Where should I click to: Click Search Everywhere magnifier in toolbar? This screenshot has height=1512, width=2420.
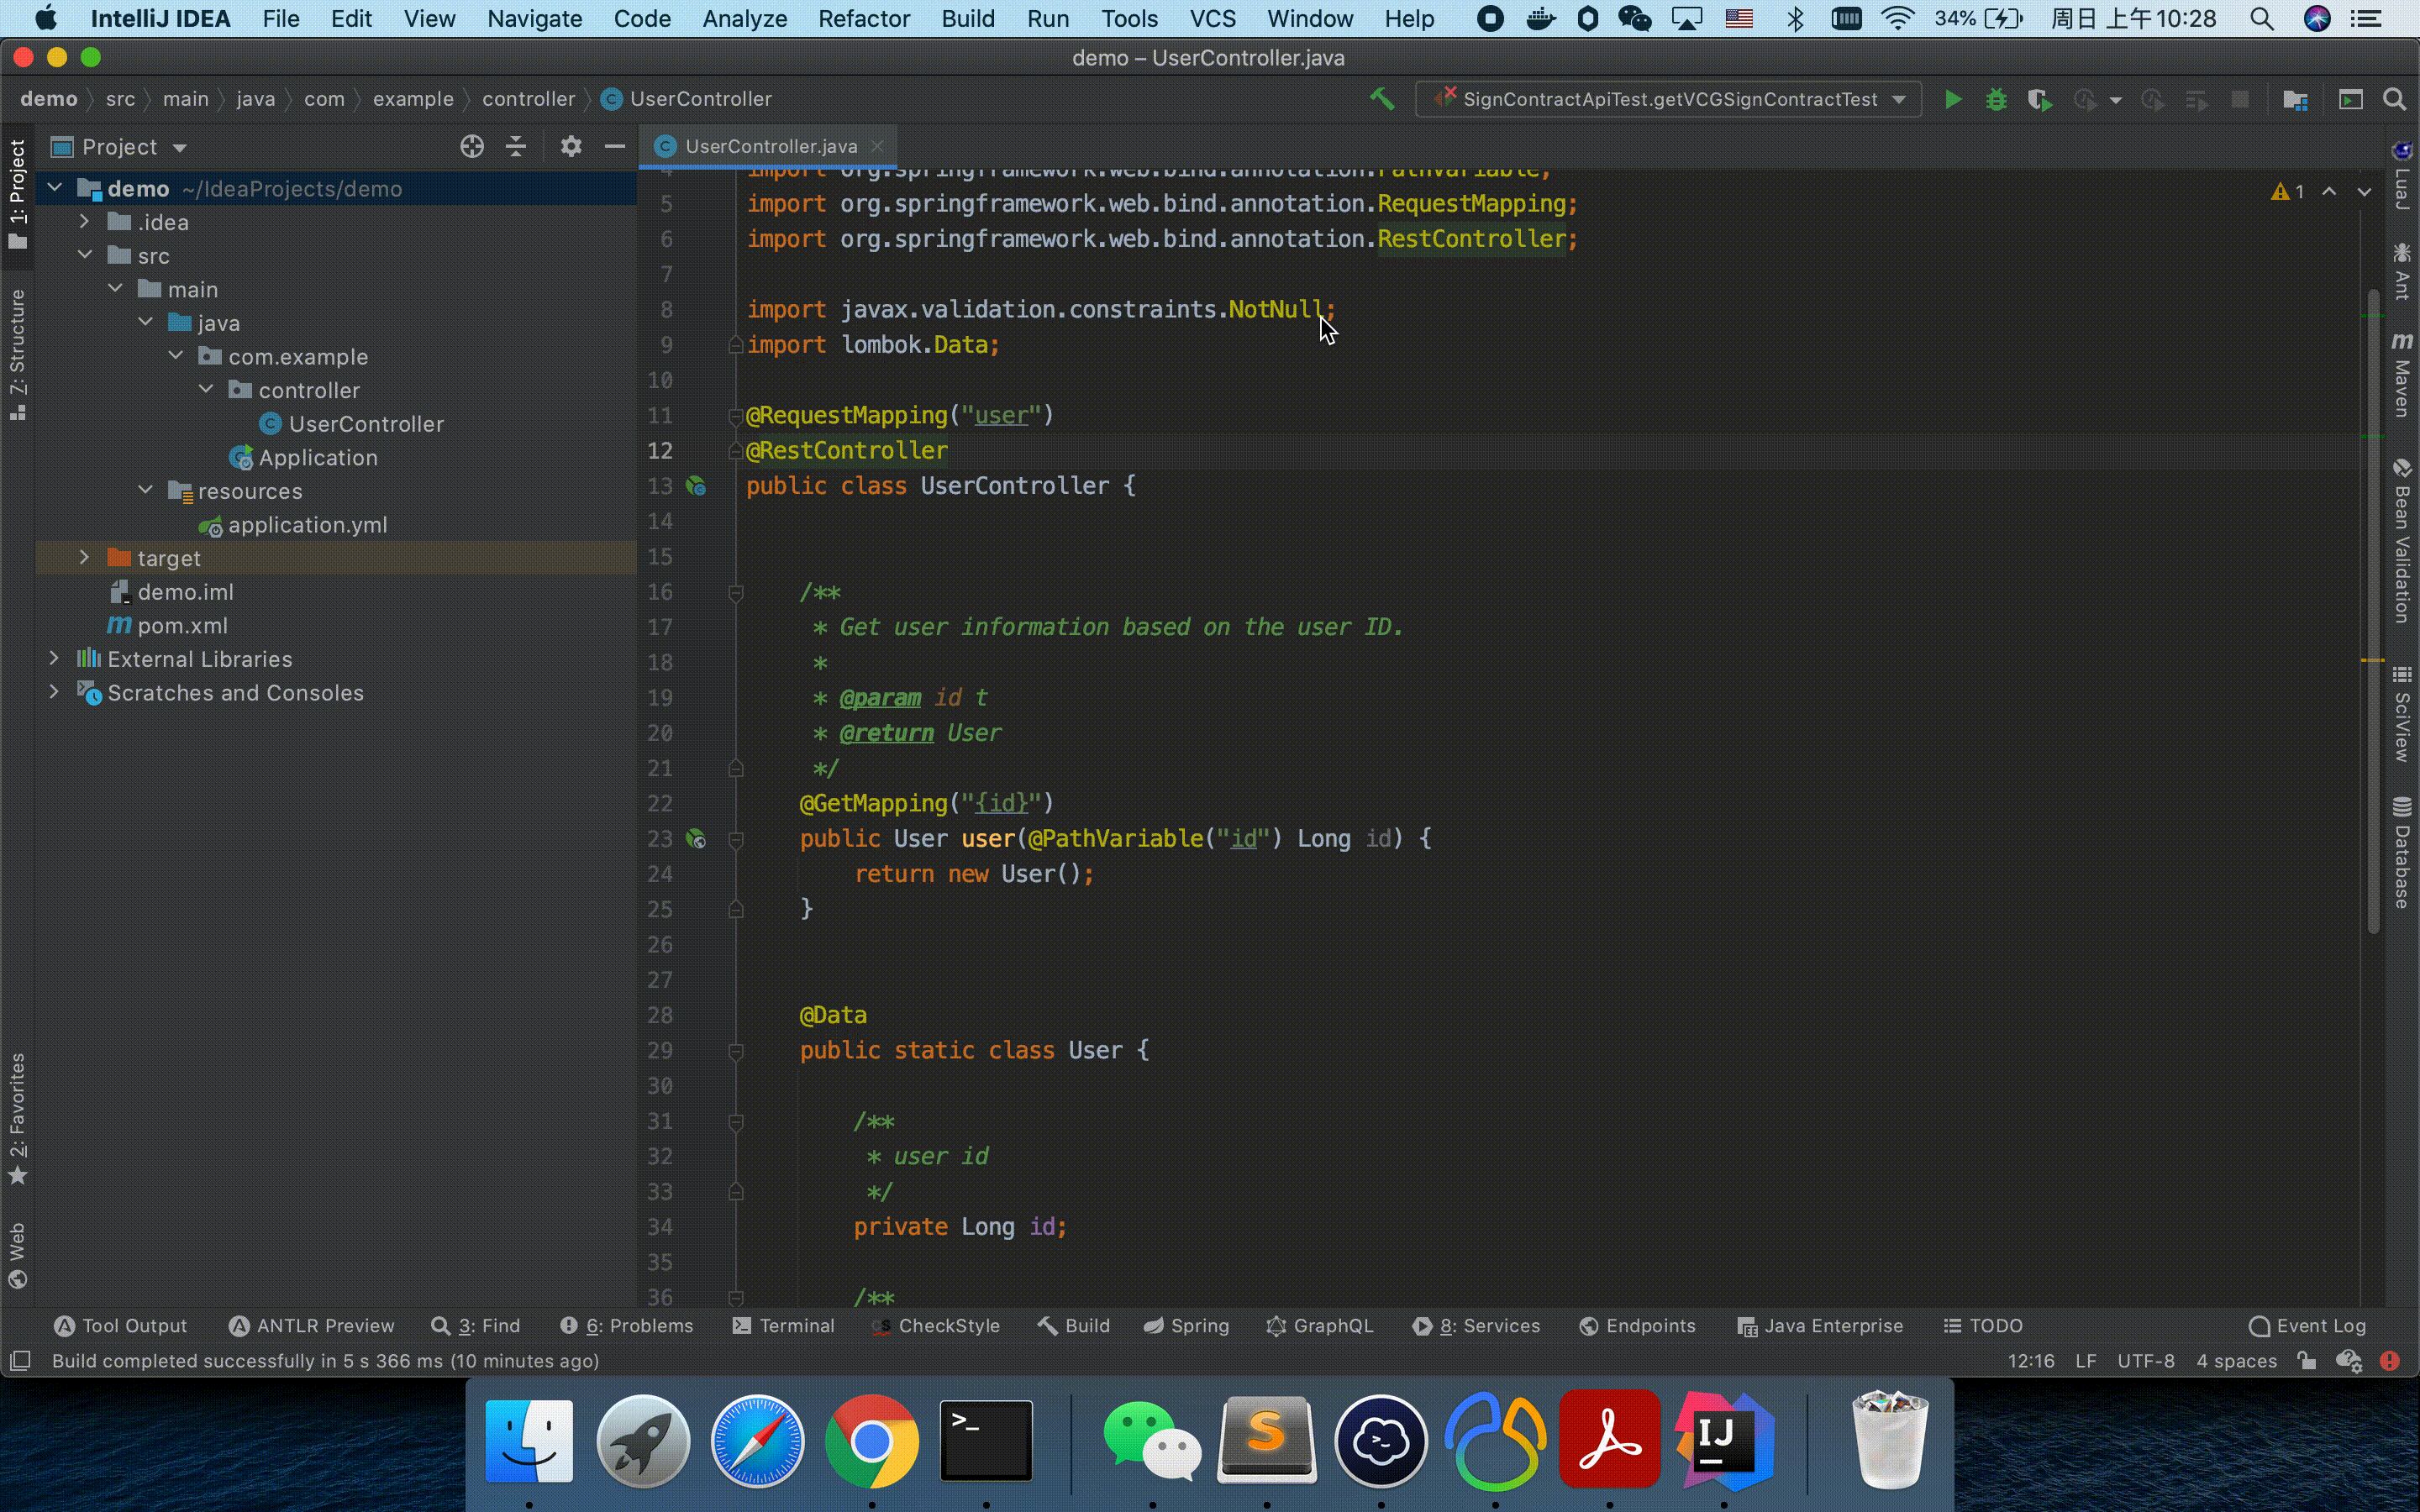(x=2394, y=99)
